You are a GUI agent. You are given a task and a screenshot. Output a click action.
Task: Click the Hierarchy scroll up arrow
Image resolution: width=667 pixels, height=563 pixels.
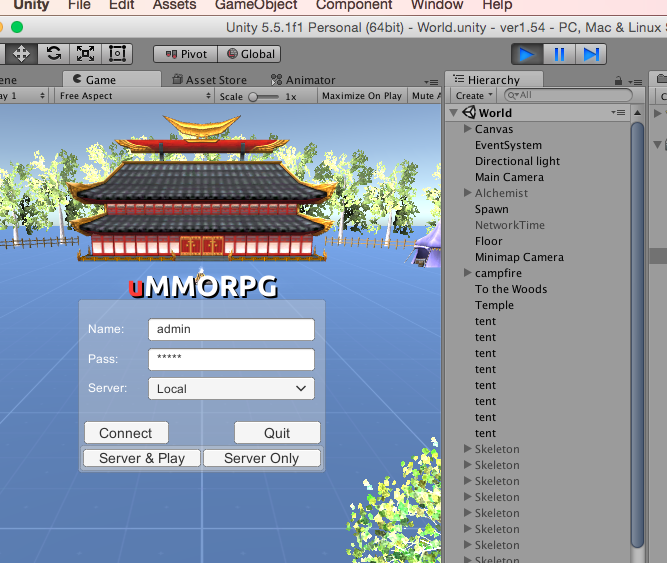pyautogui.click(x=637, y=113)
